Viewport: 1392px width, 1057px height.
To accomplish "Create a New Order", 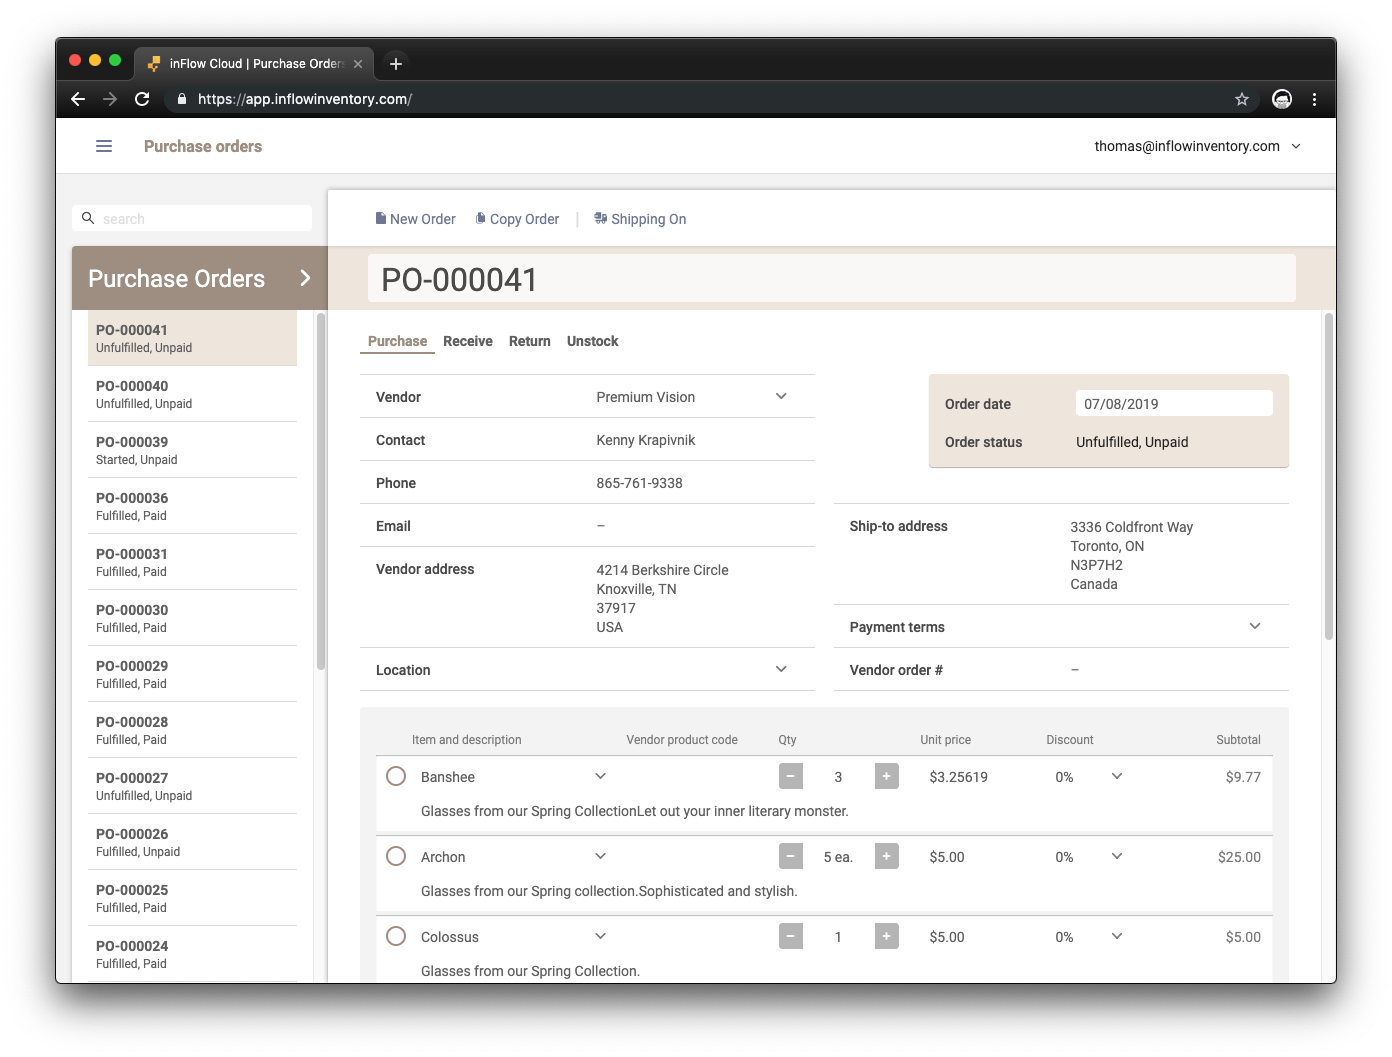I will tap(415, 218).
